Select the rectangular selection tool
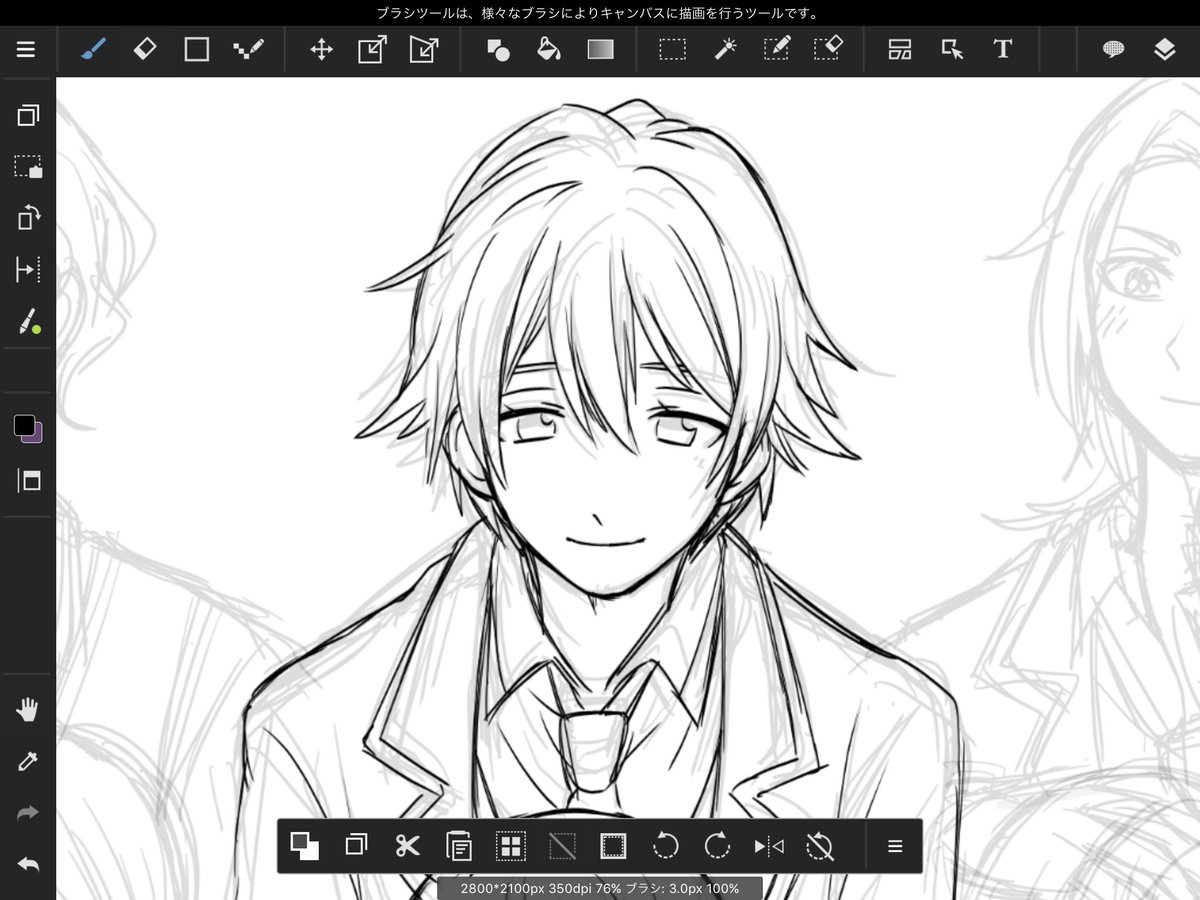Image resolution: width=1200 pixels, height=900 pixels. (x=672, y=49)
